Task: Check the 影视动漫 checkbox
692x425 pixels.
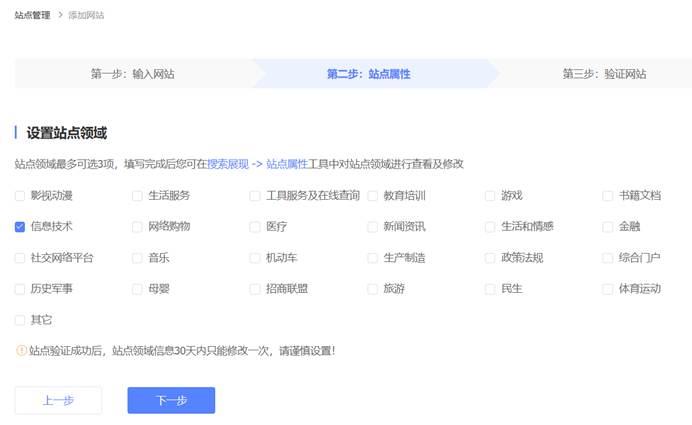Action: pyautogui.click(x=20, y=196)
